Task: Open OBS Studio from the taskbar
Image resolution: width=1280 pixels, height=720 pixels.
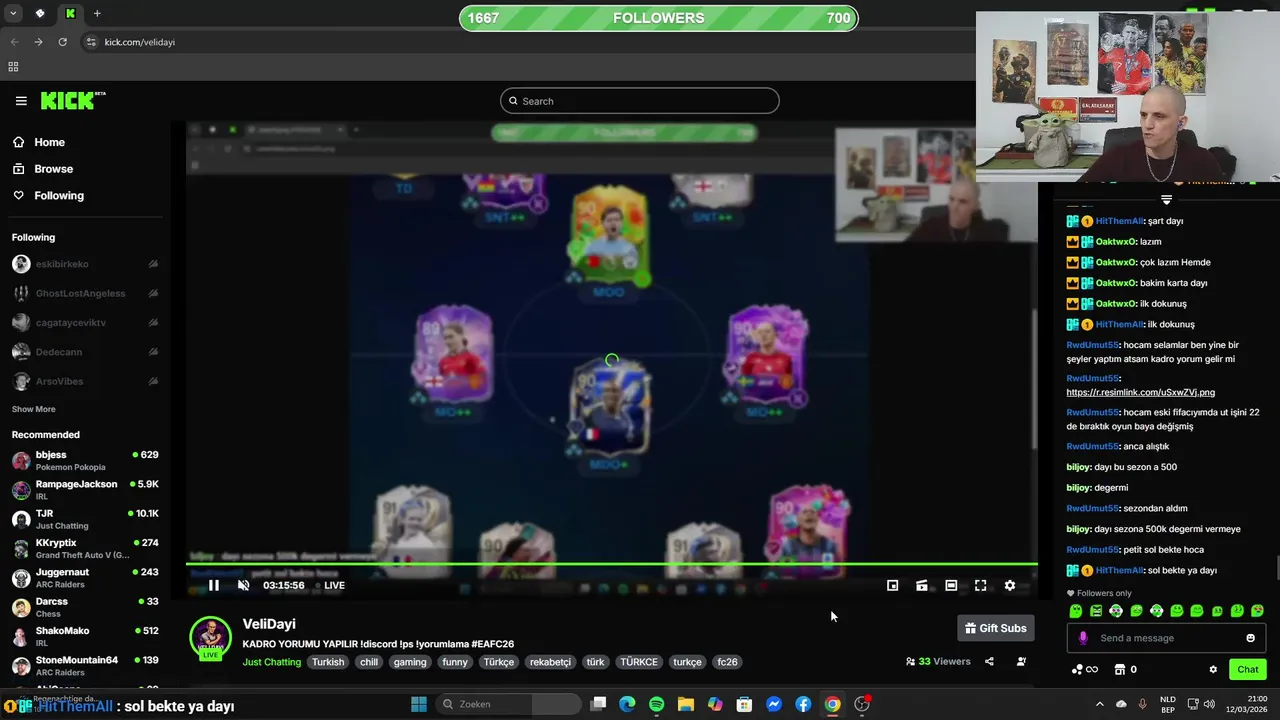Action: tap(862, 704)
